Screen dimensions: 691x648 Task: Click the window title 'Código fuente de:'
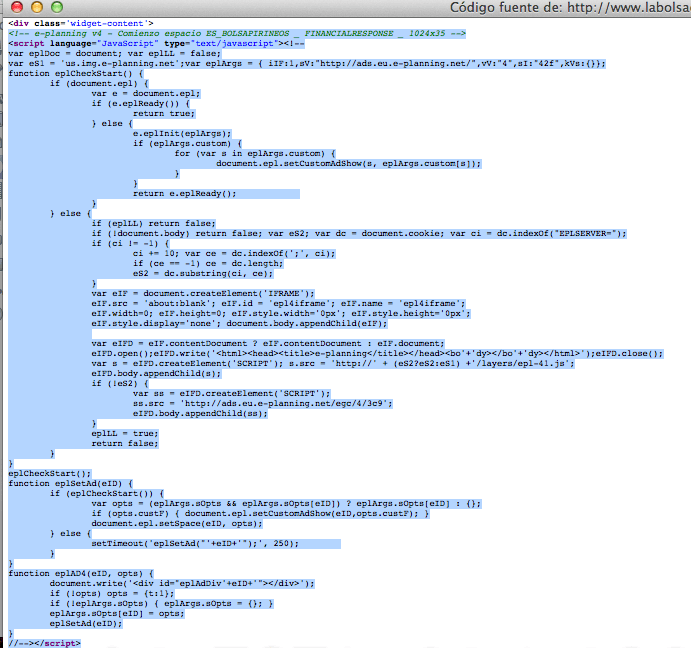tap(506, 7)
